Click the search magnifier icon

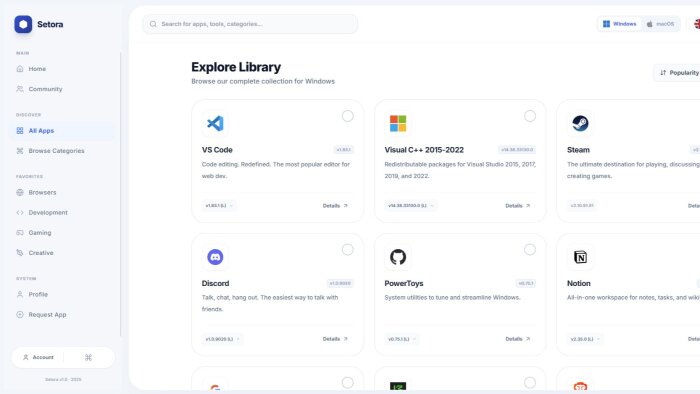pos(153,24)
